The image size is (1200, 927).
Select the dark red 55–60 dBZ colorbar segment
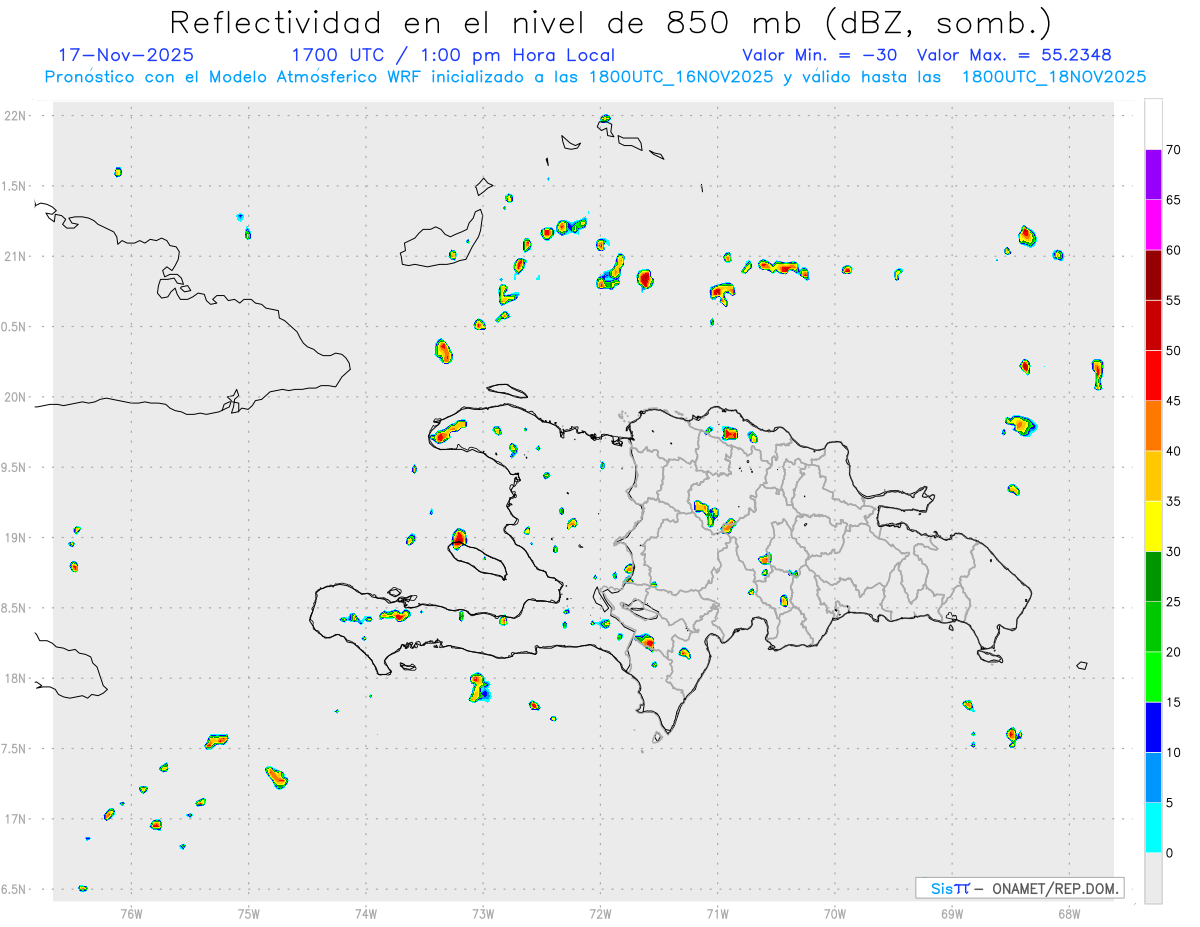[x=1153, y=275]
